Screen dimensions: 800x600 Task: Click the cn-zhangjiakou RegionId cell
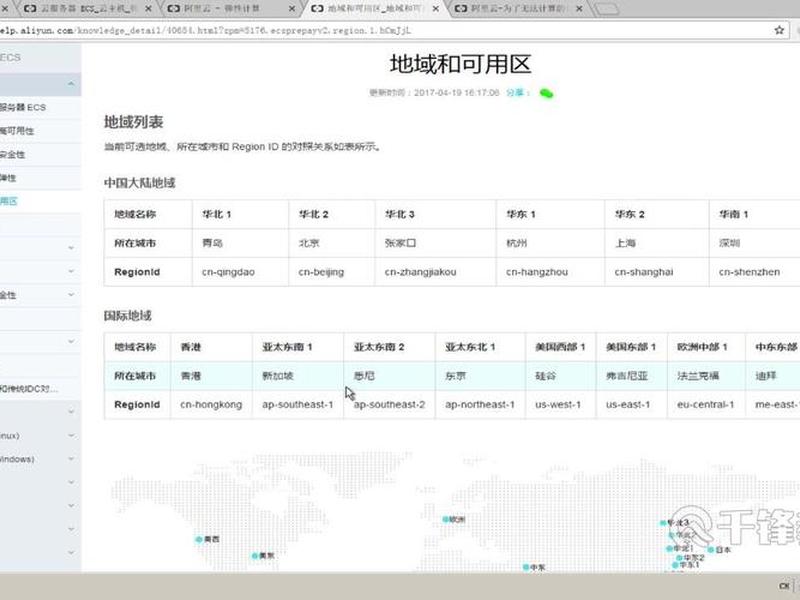pyautogui.click(x=436, y=272)
